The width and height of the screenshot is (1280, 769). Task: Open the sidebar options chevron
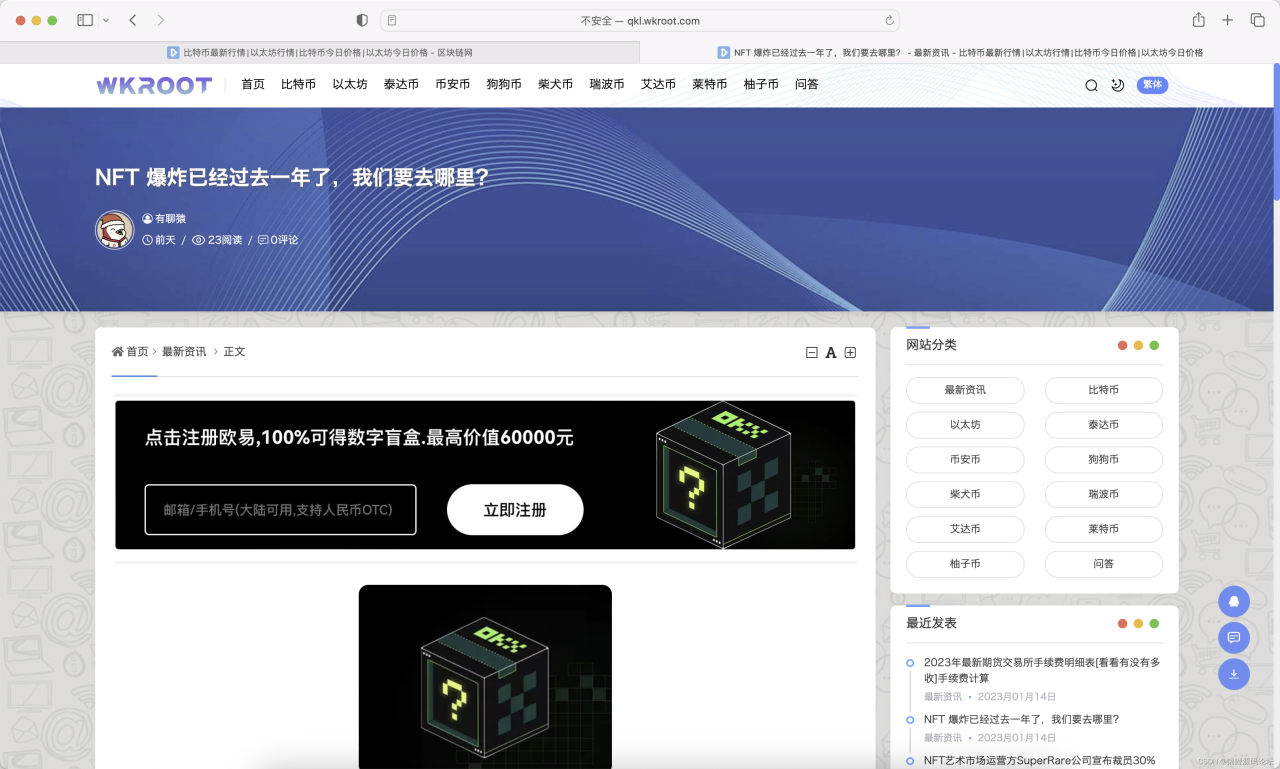click(x=106, y=20)
